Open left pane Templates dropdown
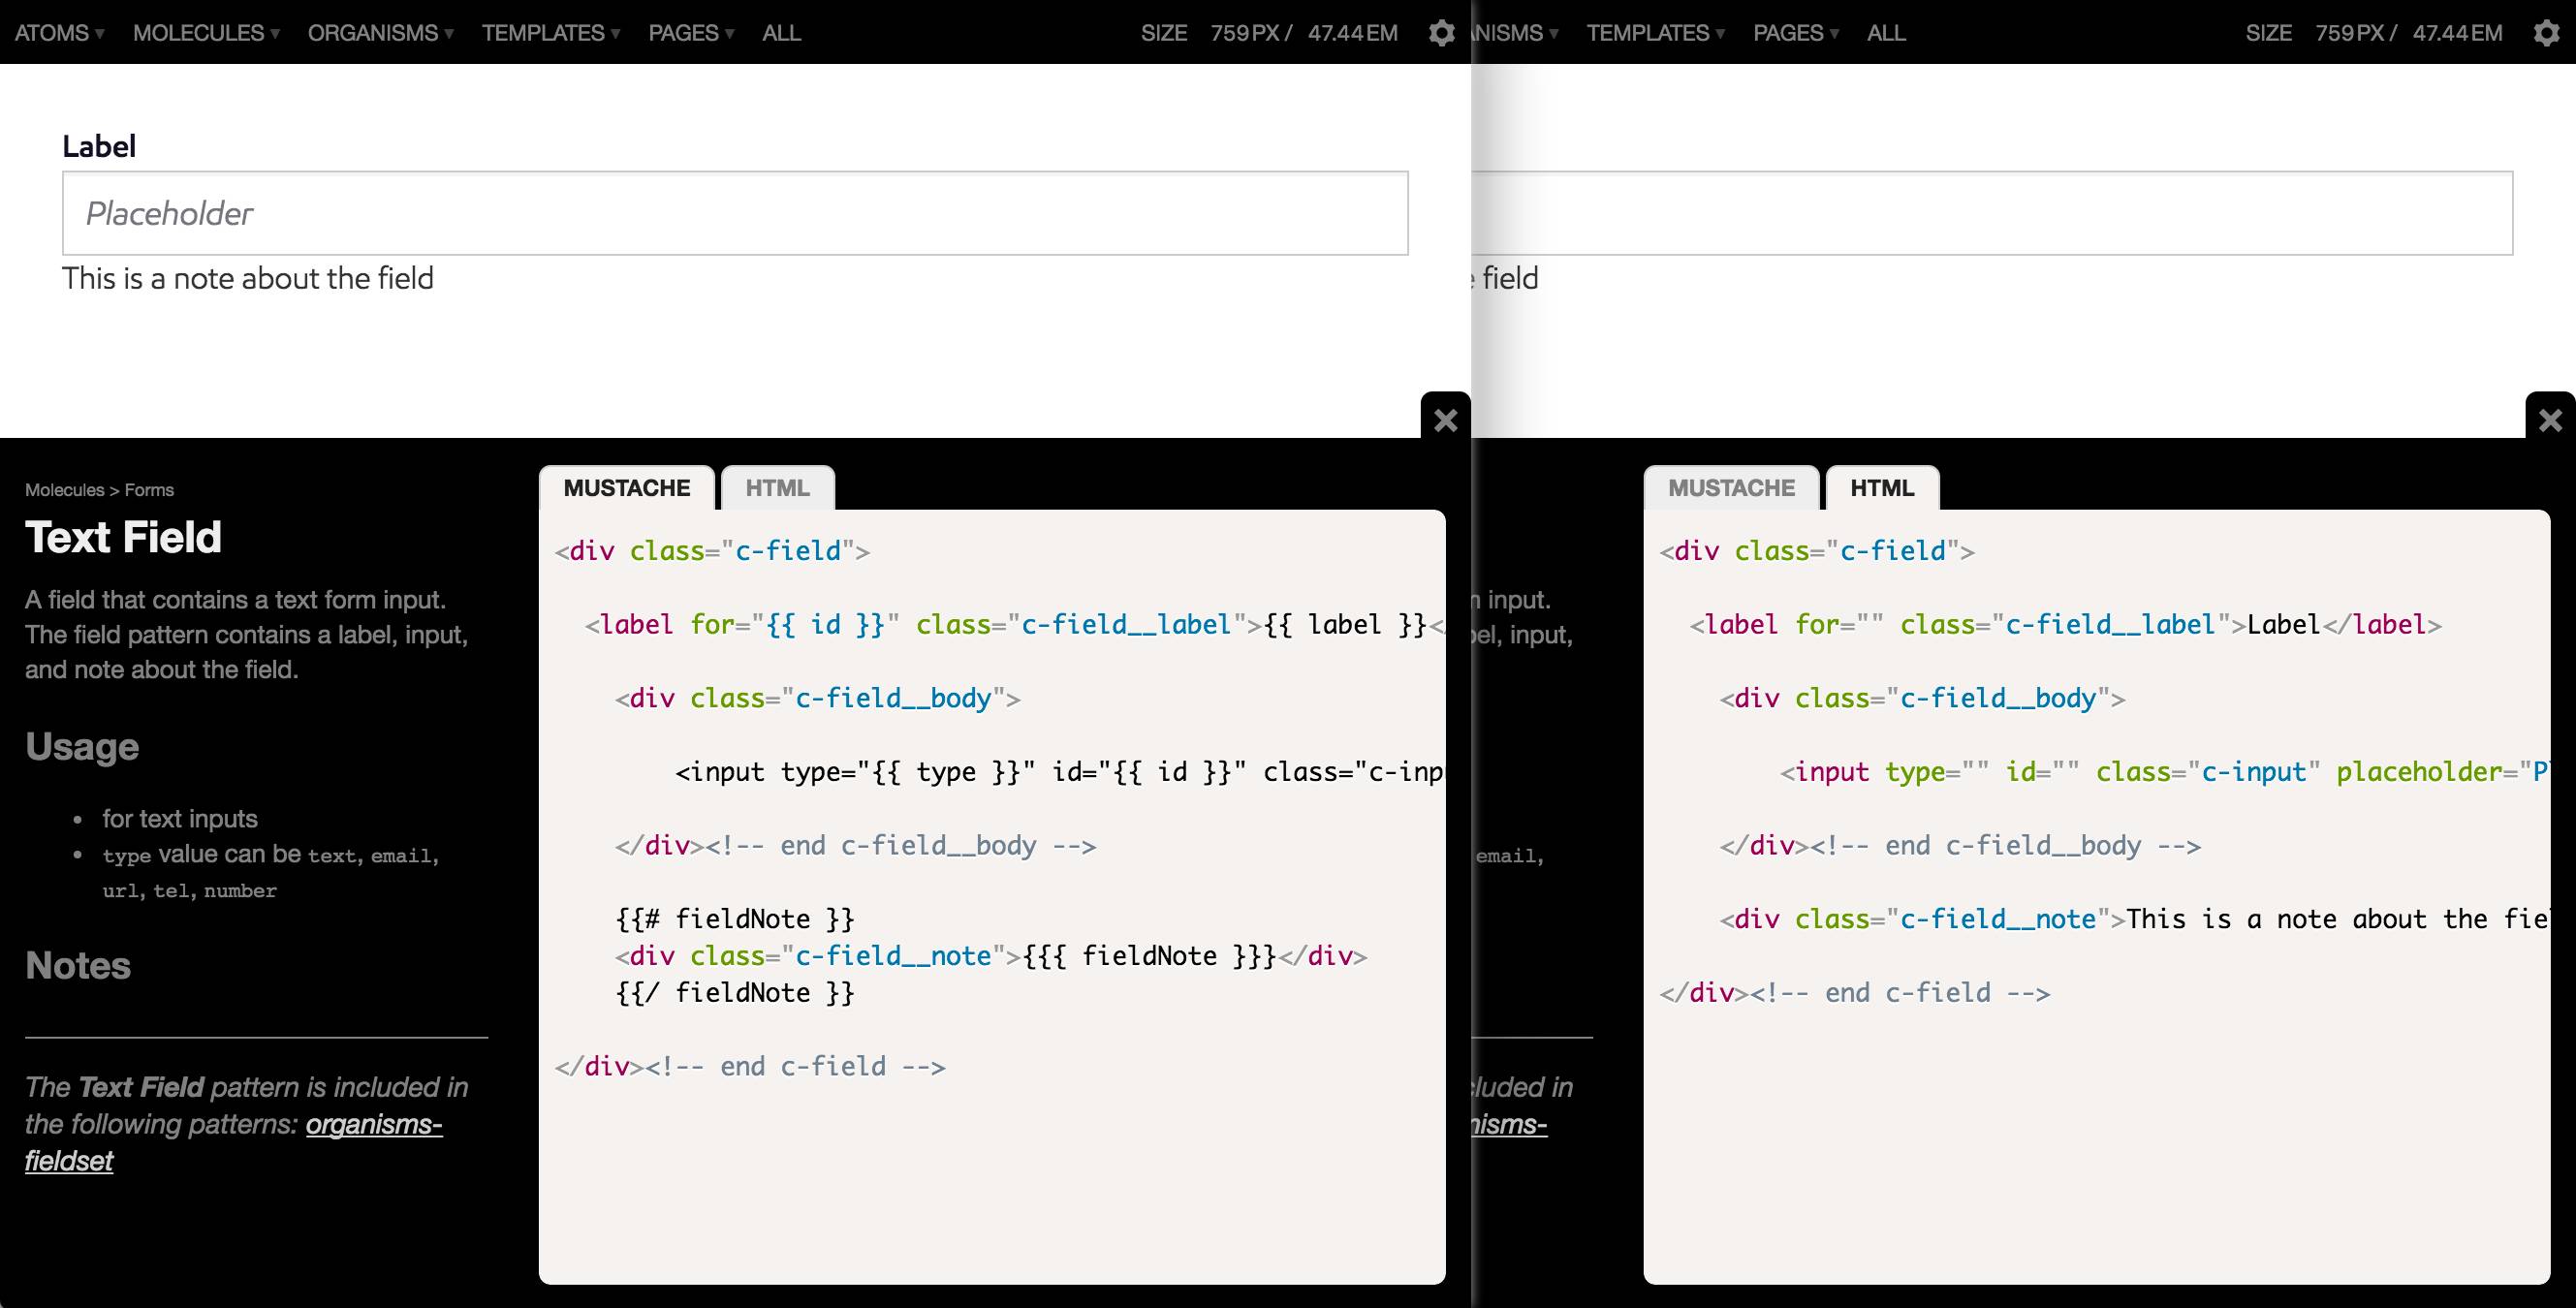Screen dimensions: 2576x1308 [x=550, y=33]
